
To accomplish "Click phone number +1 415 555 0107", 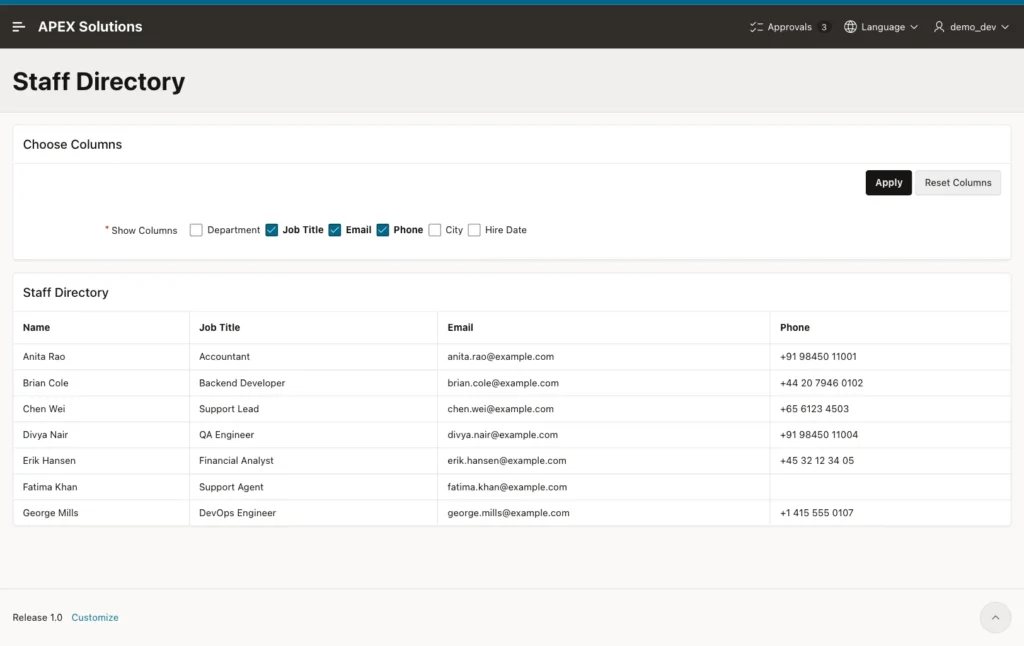I will coord(816,513).
